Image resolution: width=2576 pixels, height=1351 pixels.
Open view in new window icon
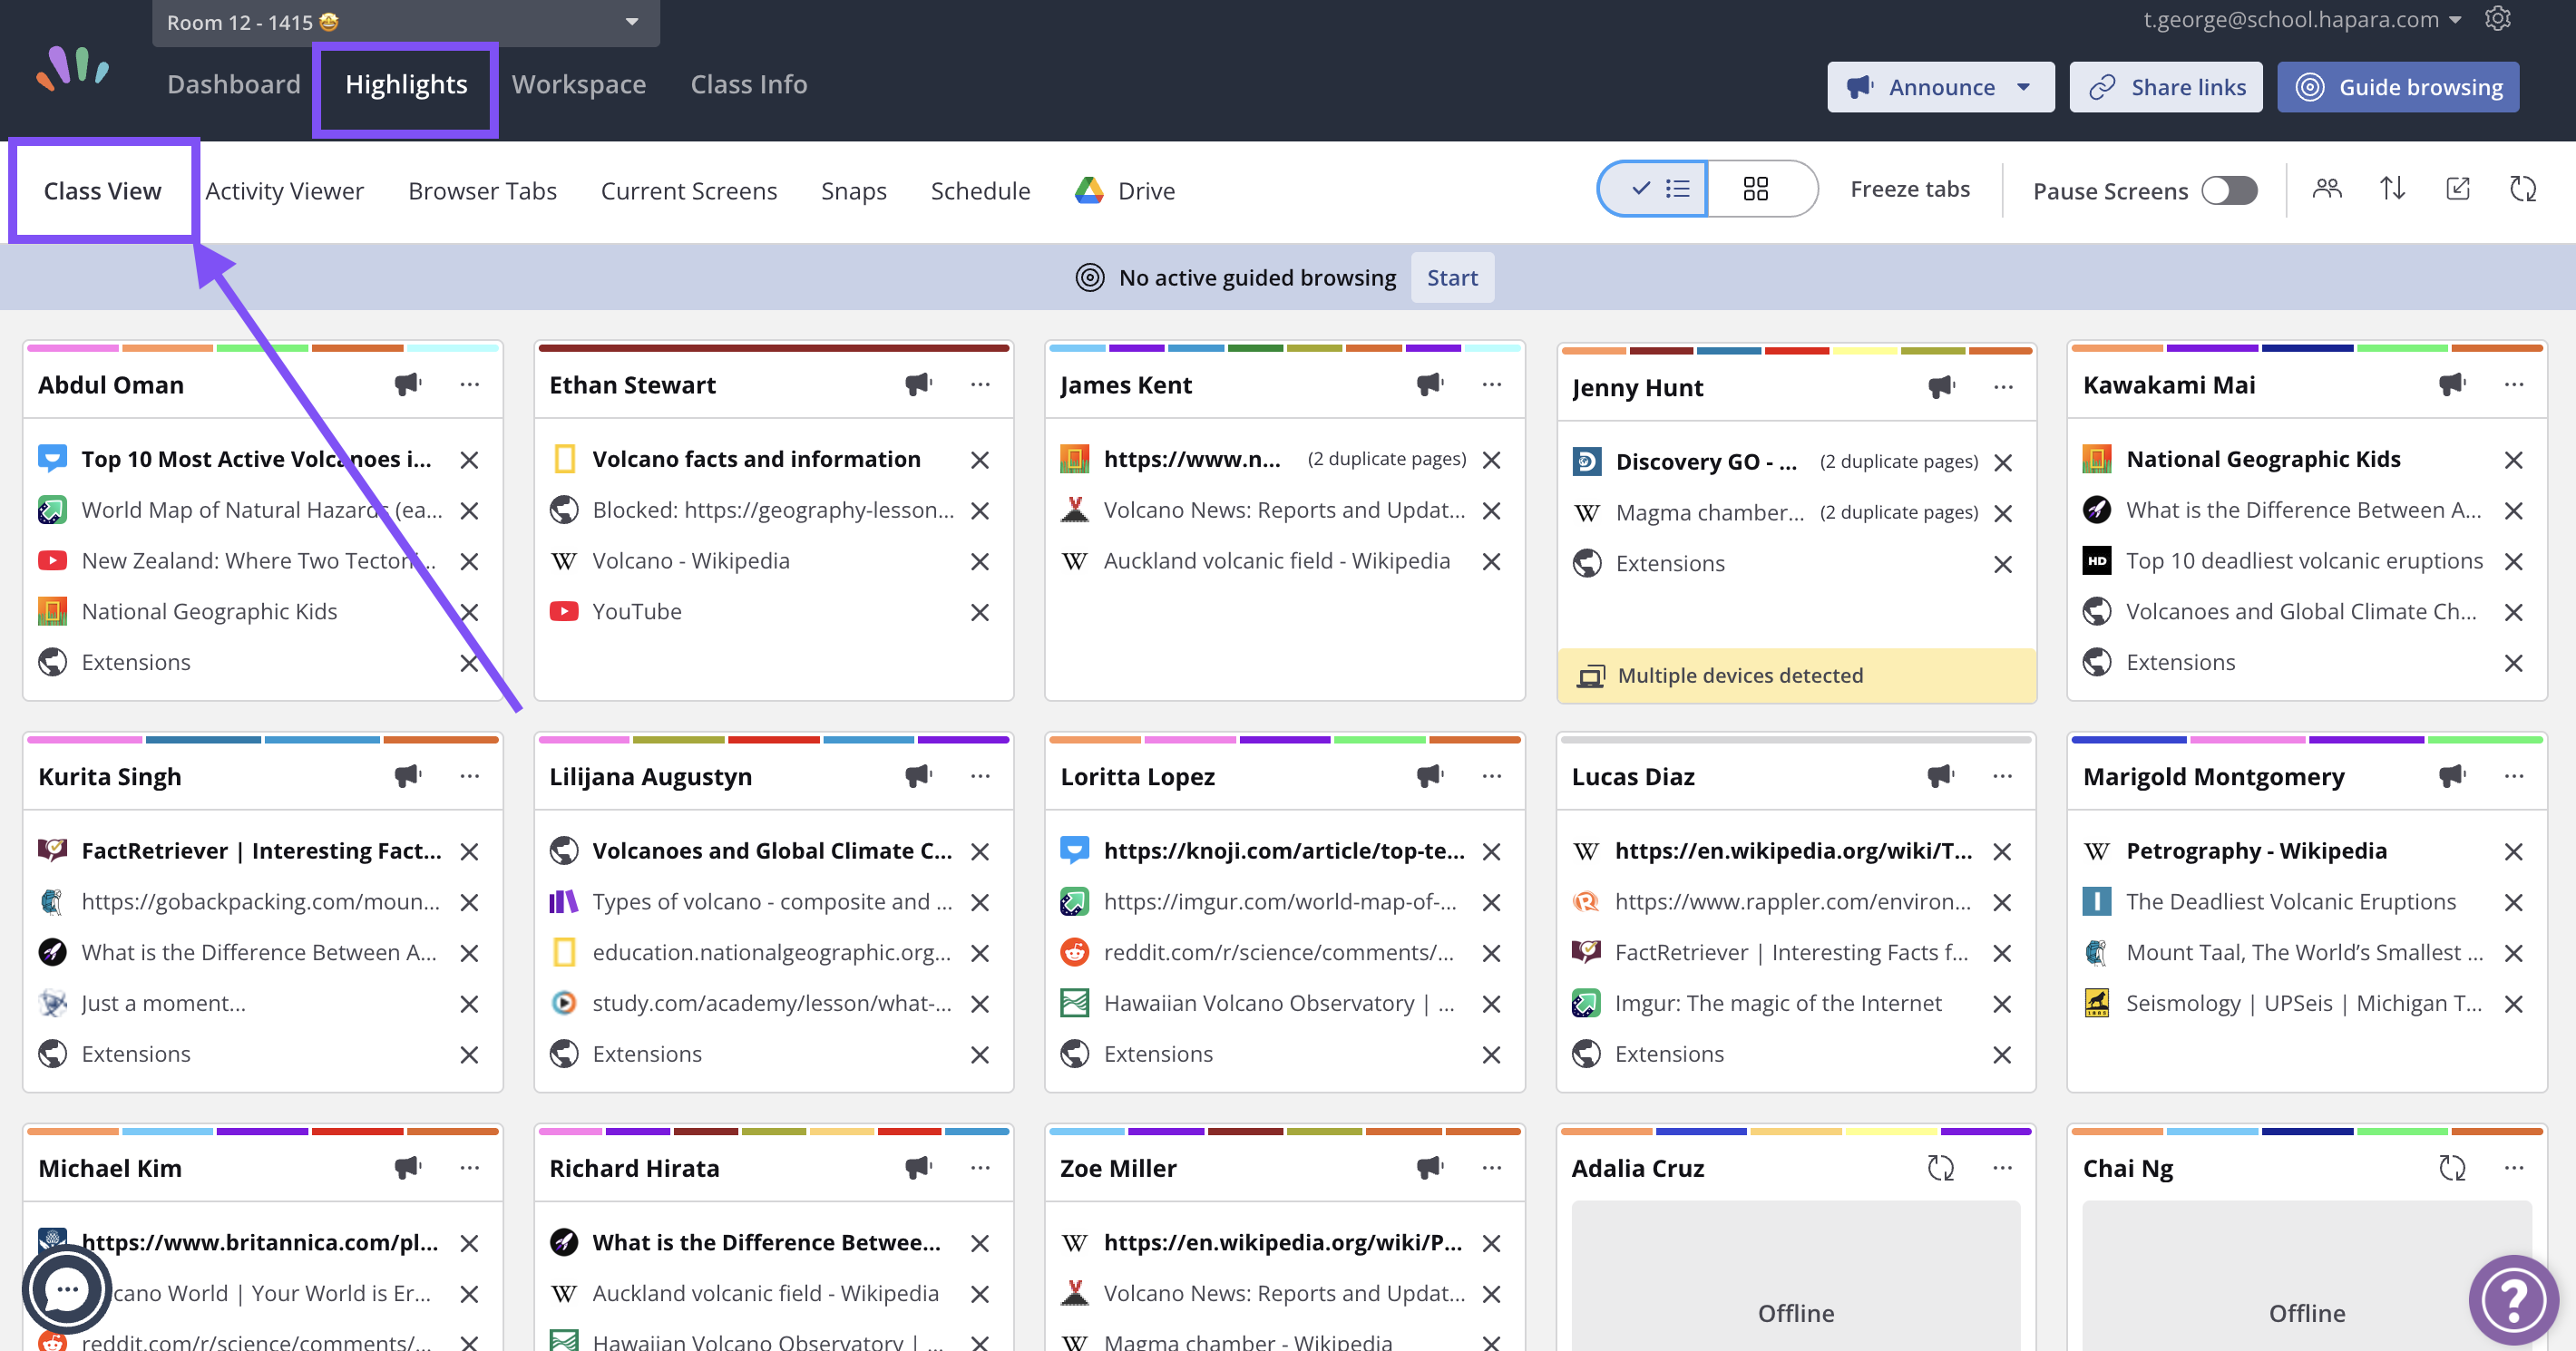[x=2458, y=188]
